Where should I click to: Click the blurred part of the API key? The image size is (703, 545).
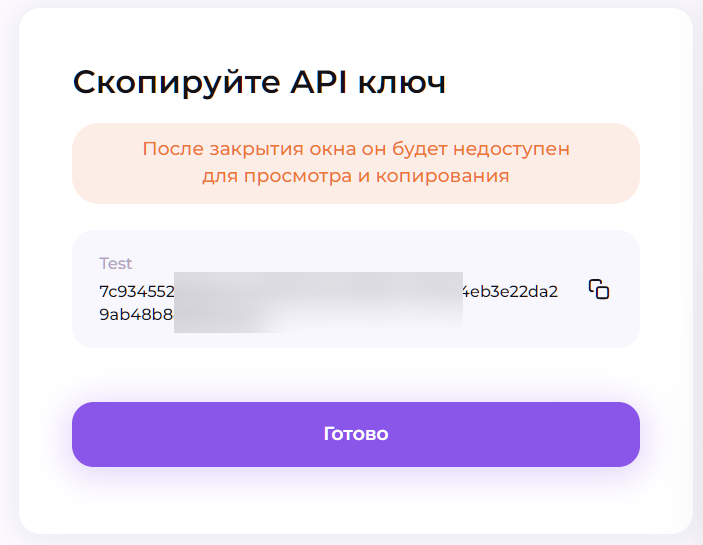pos(318,300)
